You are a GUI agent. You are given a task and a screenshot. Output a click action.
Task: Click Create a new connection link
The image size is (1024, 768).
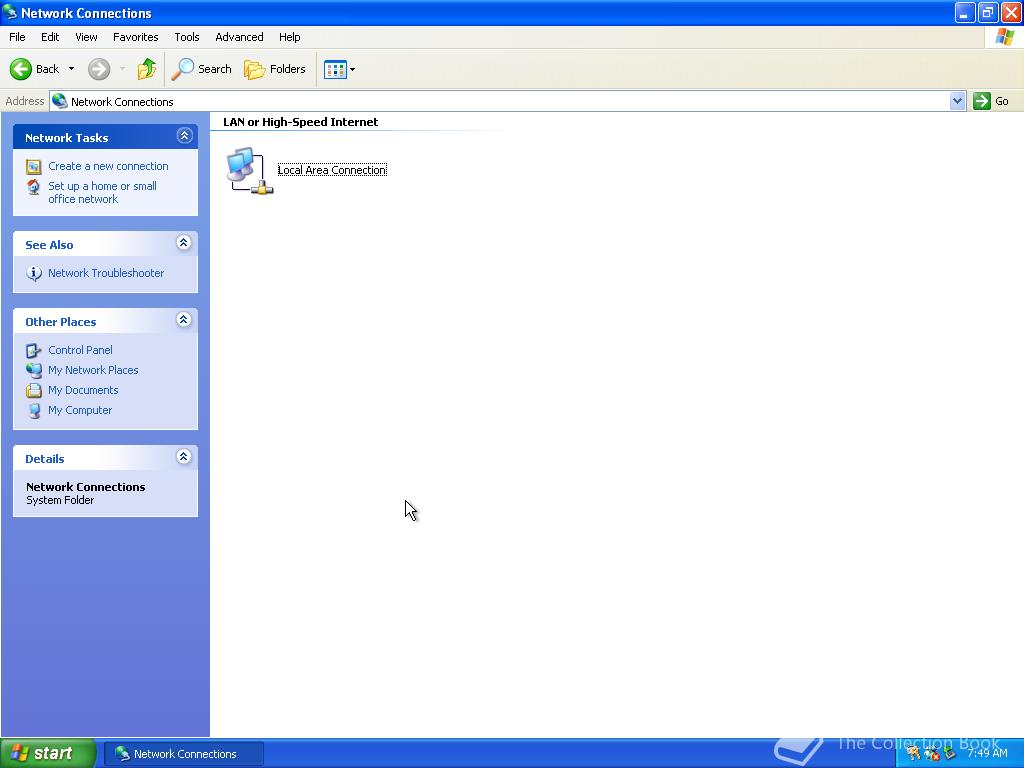(x=108, y=166)
